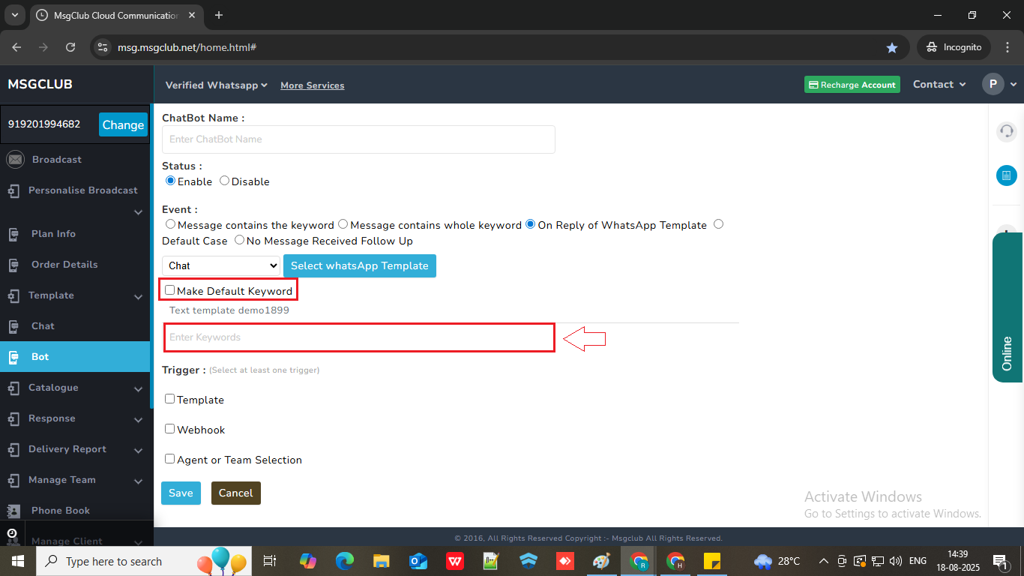Click the Broadcast envelope icon in sidebar
The width and height of the screenshot is (1024, 576).
coord(15,159)
